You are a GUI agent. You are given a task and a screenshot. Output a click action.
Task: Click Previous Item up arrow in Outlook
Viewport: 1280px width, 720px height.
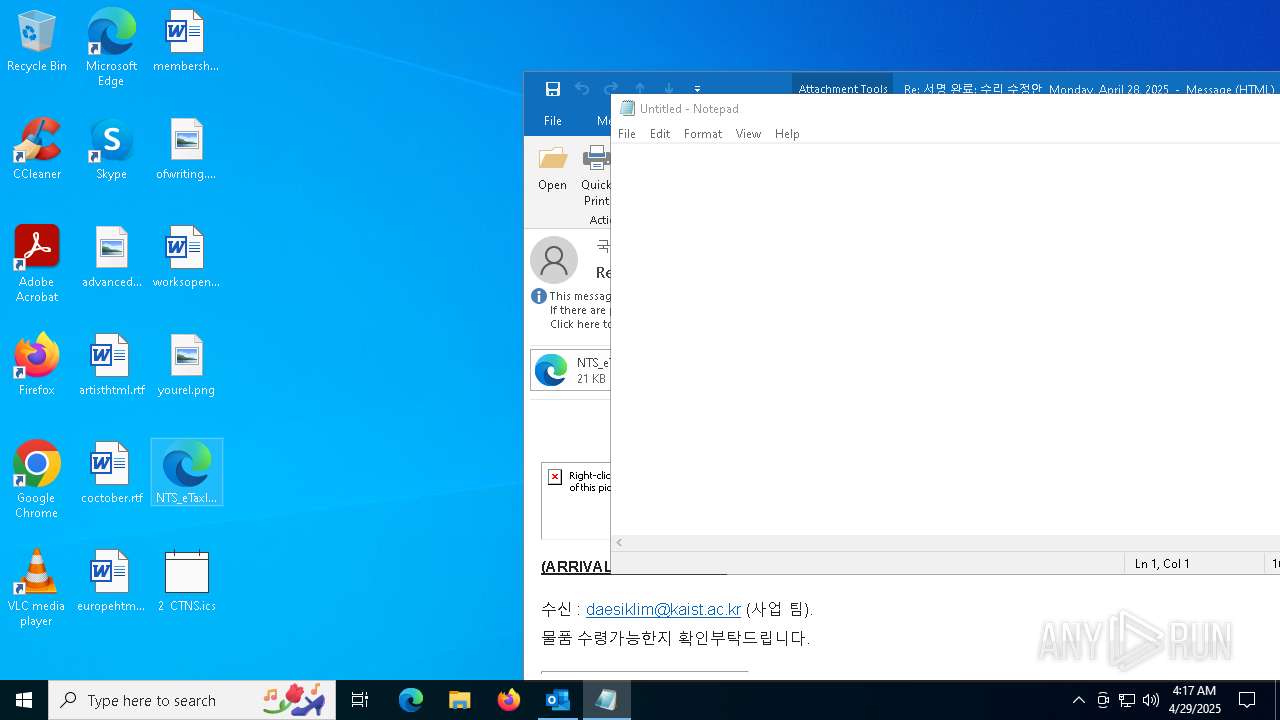click(640, 89)
